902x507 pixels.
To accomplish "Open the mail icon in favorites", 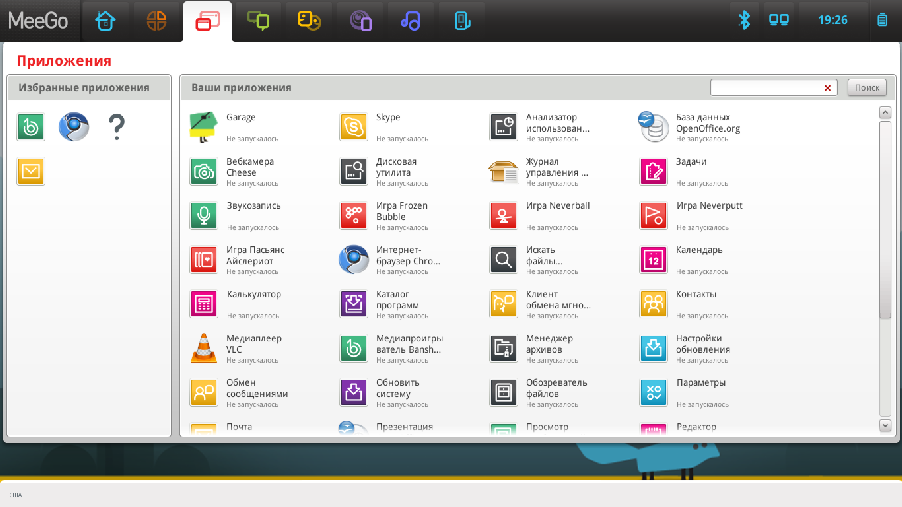I will (x=30, y=172).
